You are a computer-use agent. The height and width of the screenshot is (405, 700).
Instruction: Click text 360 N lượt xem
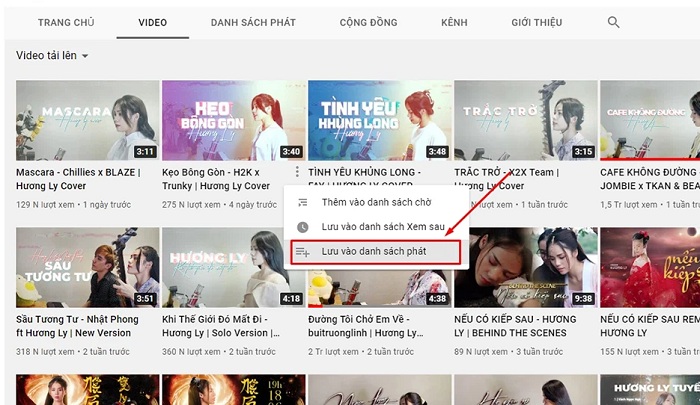[x=191, y=352]
